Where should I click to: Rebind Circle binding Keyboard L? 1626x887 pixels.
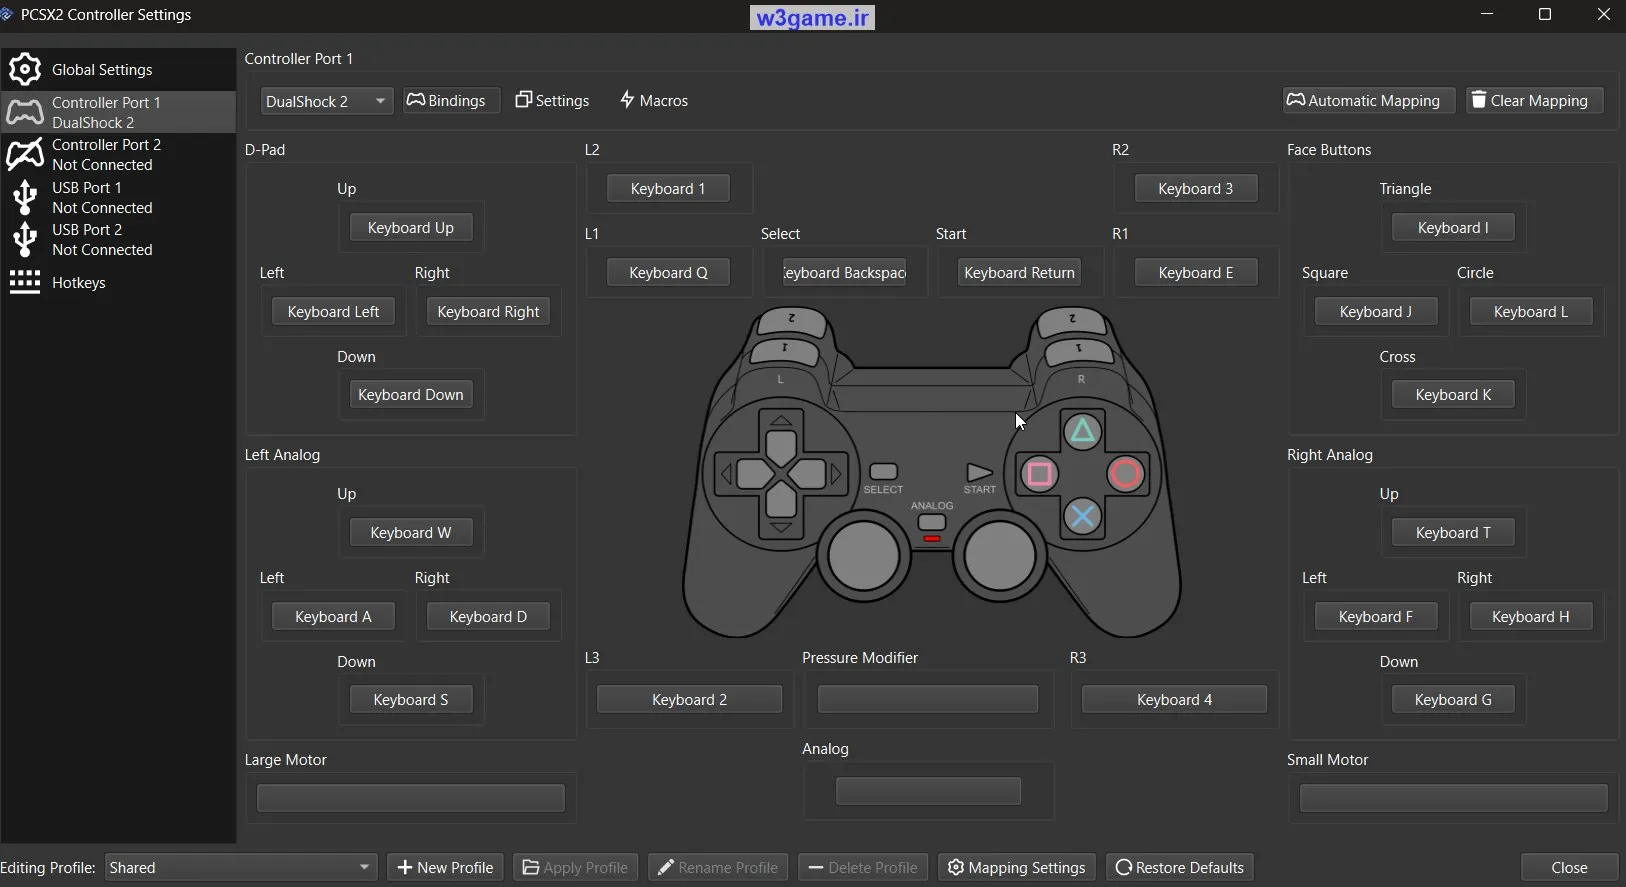pos(1531,311)
